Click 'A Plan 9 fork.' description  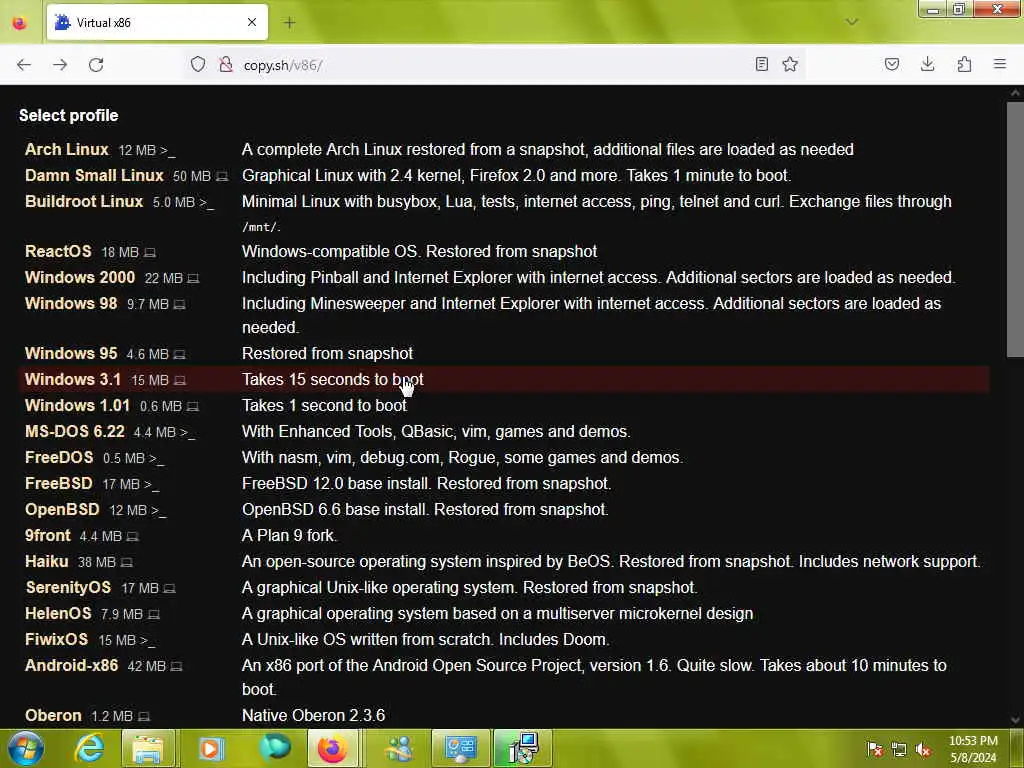(x=289, y=536)
